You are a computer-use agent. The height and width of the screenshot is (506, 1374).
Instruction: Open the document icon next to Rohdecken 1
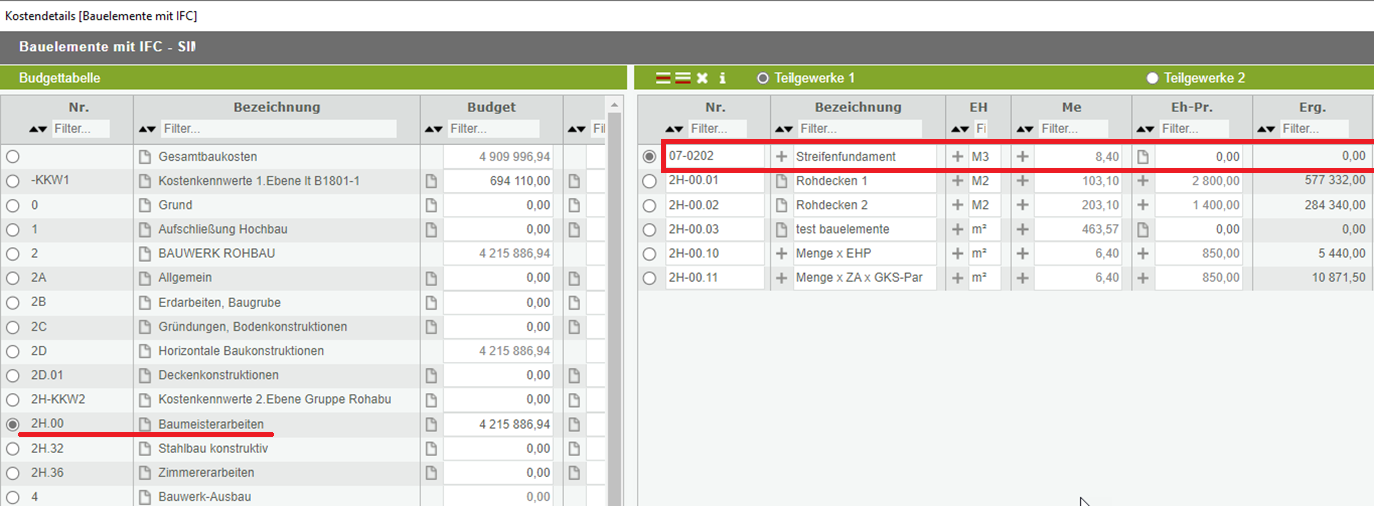point(782,181)
